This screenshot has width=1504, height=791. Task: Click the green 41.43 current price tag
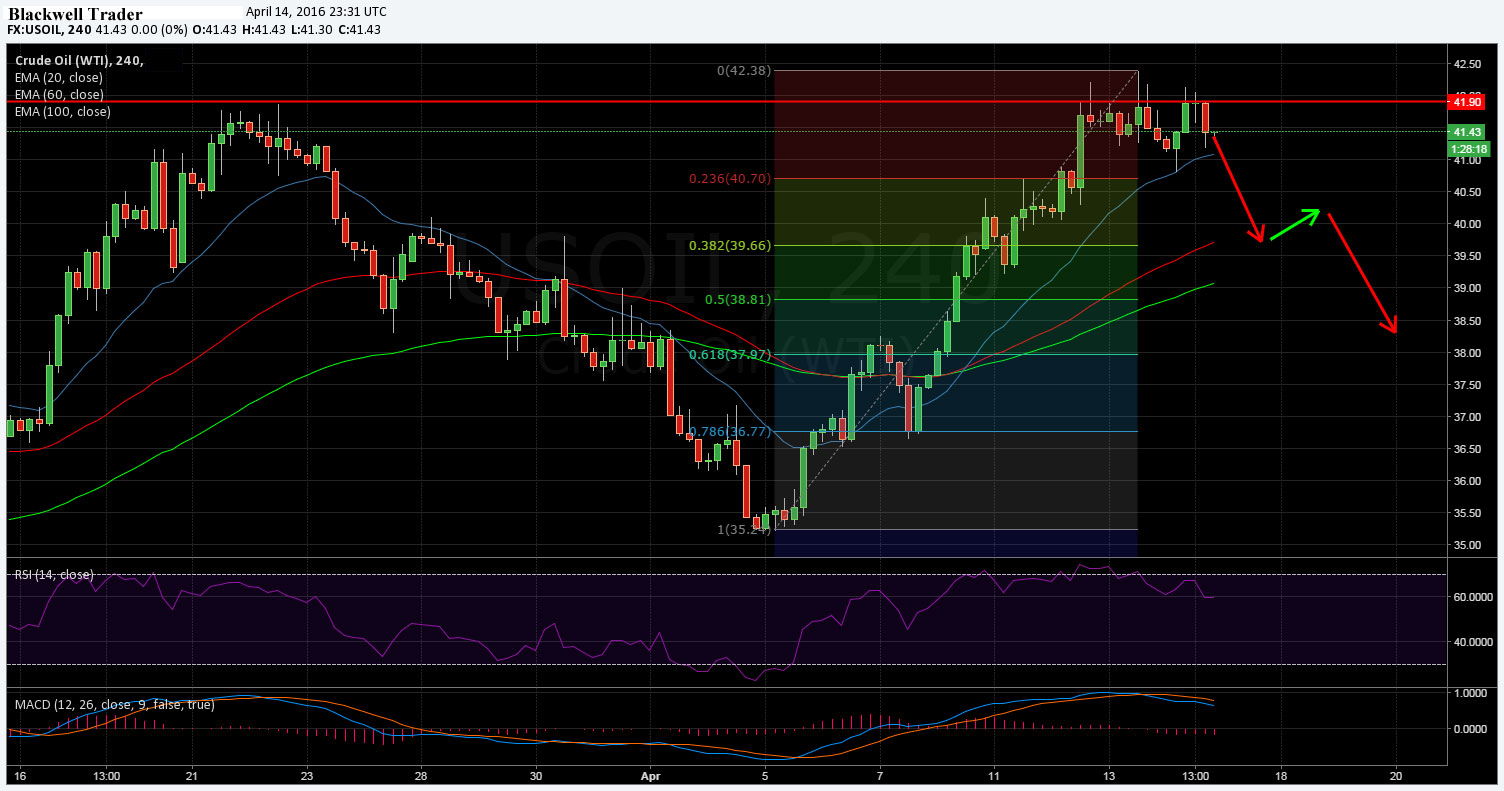pos(1467,132)
